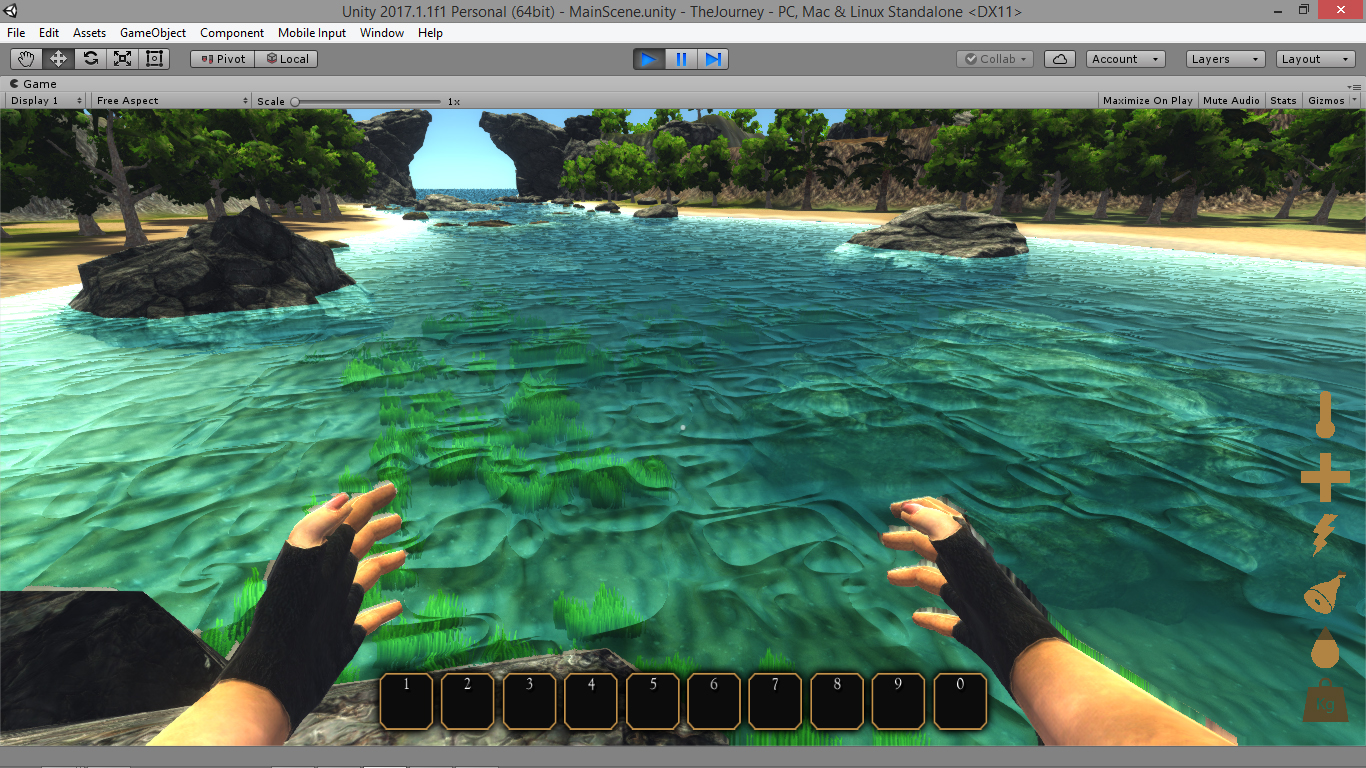Screen dimensions: 1366x768
Task: Open the Layout dropdown
Action: click(1316, 59)
